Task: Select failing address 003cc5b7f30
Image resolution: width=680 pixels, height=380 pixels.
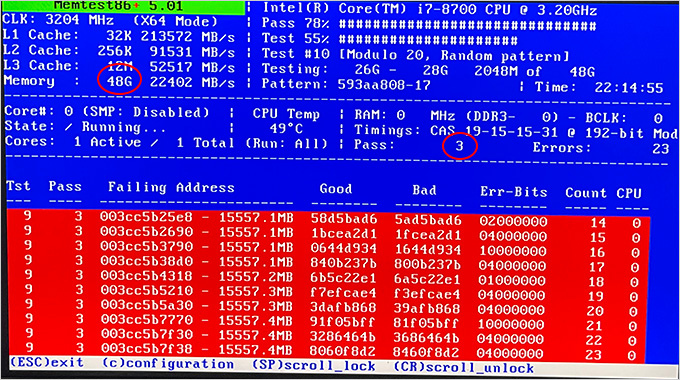Action: coord(146,334)
